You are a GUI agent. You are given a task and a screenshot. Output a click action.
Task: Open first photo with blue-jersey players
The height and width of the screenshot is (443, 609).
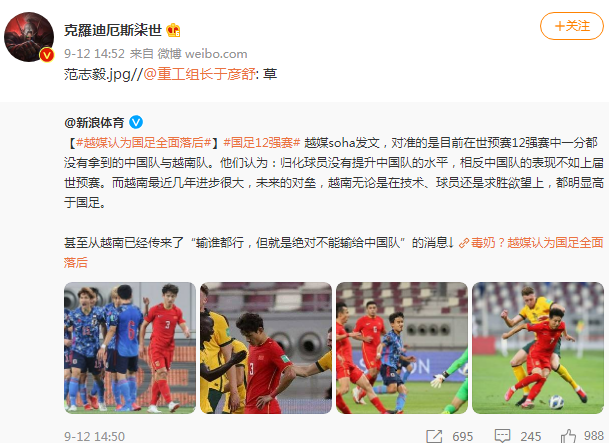click(x=130, y=348)
